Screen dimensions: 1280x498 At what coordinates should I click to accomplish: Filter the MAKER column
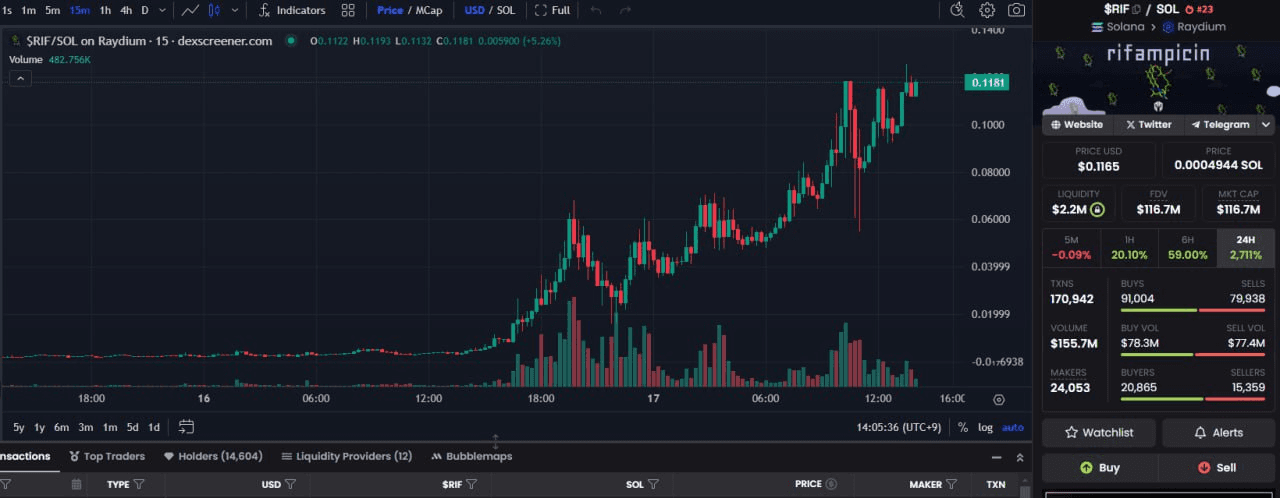(951, 484)
